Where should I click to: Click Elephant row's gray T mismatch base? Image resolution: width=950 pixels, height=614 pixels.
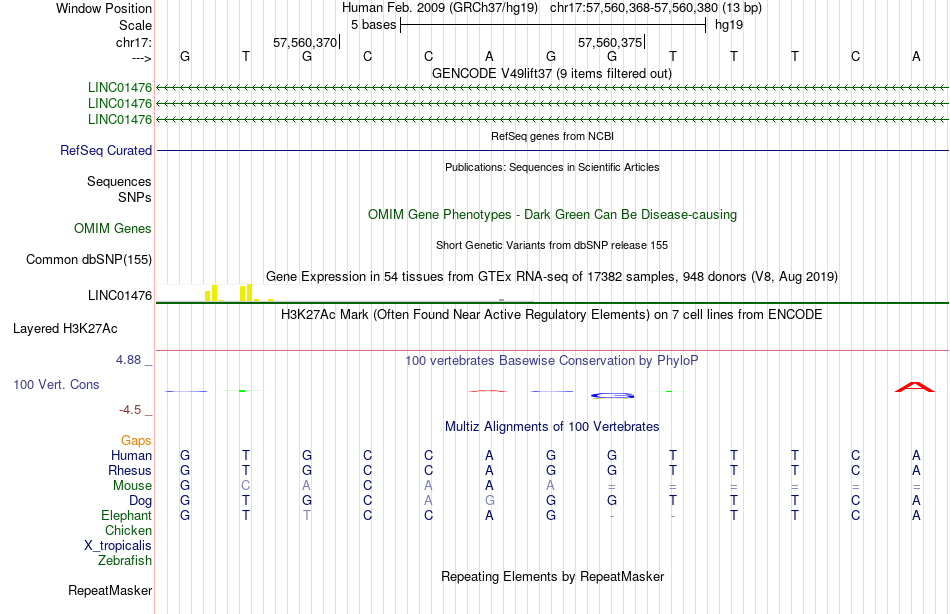click(x=307, y=516)
